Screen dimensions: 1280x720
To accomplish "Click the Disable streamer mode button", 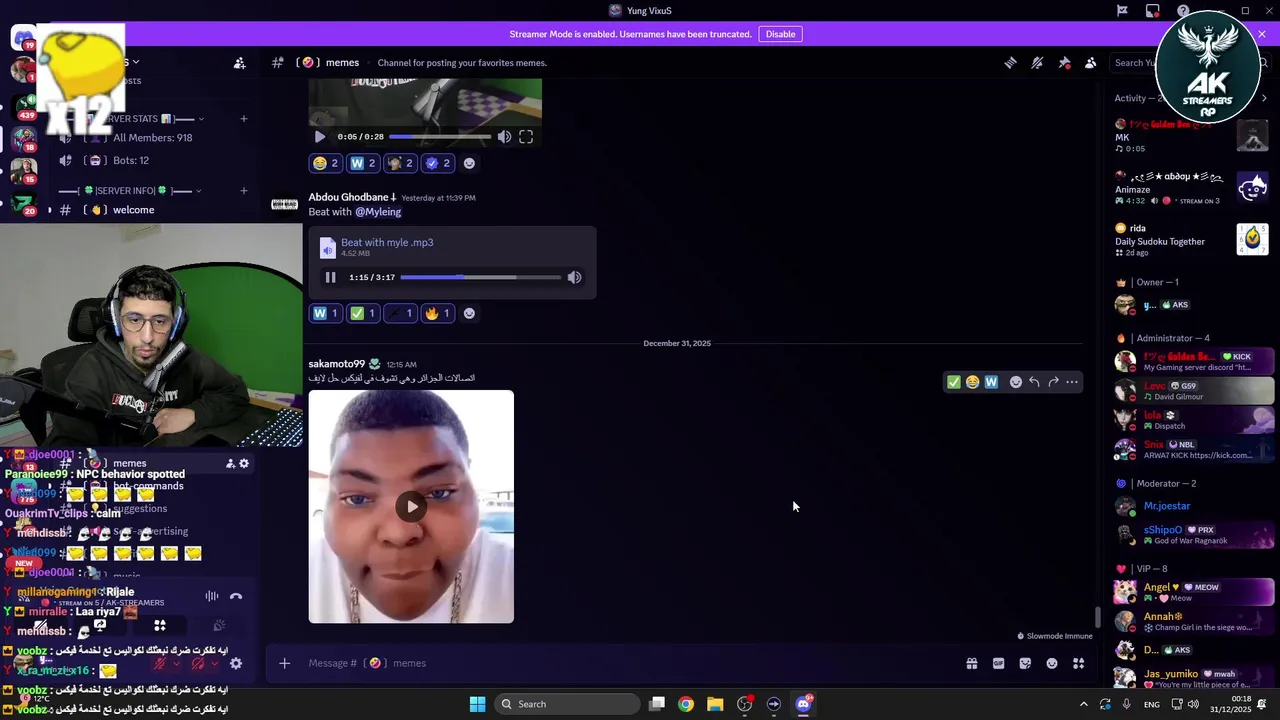I will tap(780, 34).
